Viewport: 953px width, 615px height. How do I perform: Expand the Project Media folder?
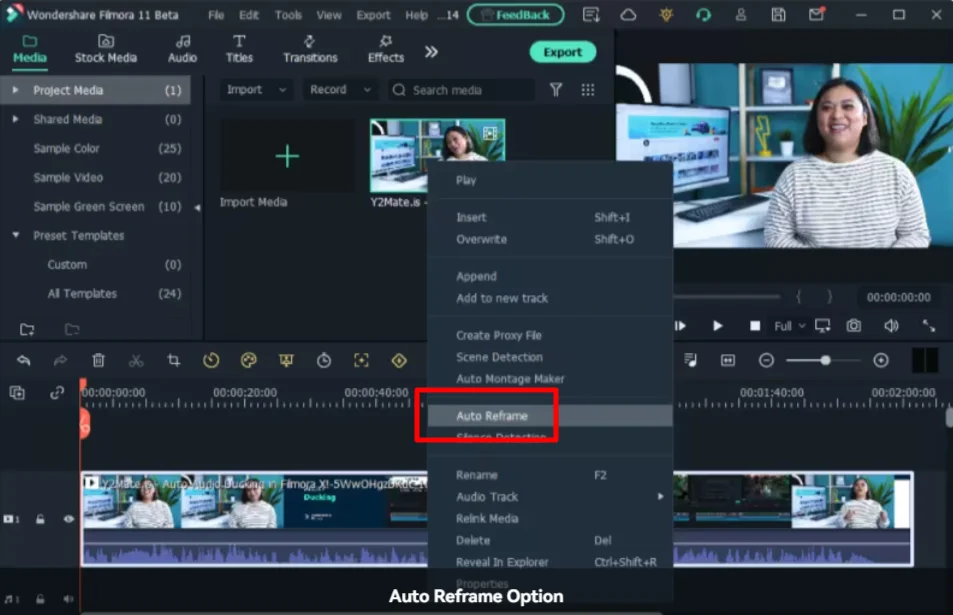pyautogui.click(x=15, y=90)
